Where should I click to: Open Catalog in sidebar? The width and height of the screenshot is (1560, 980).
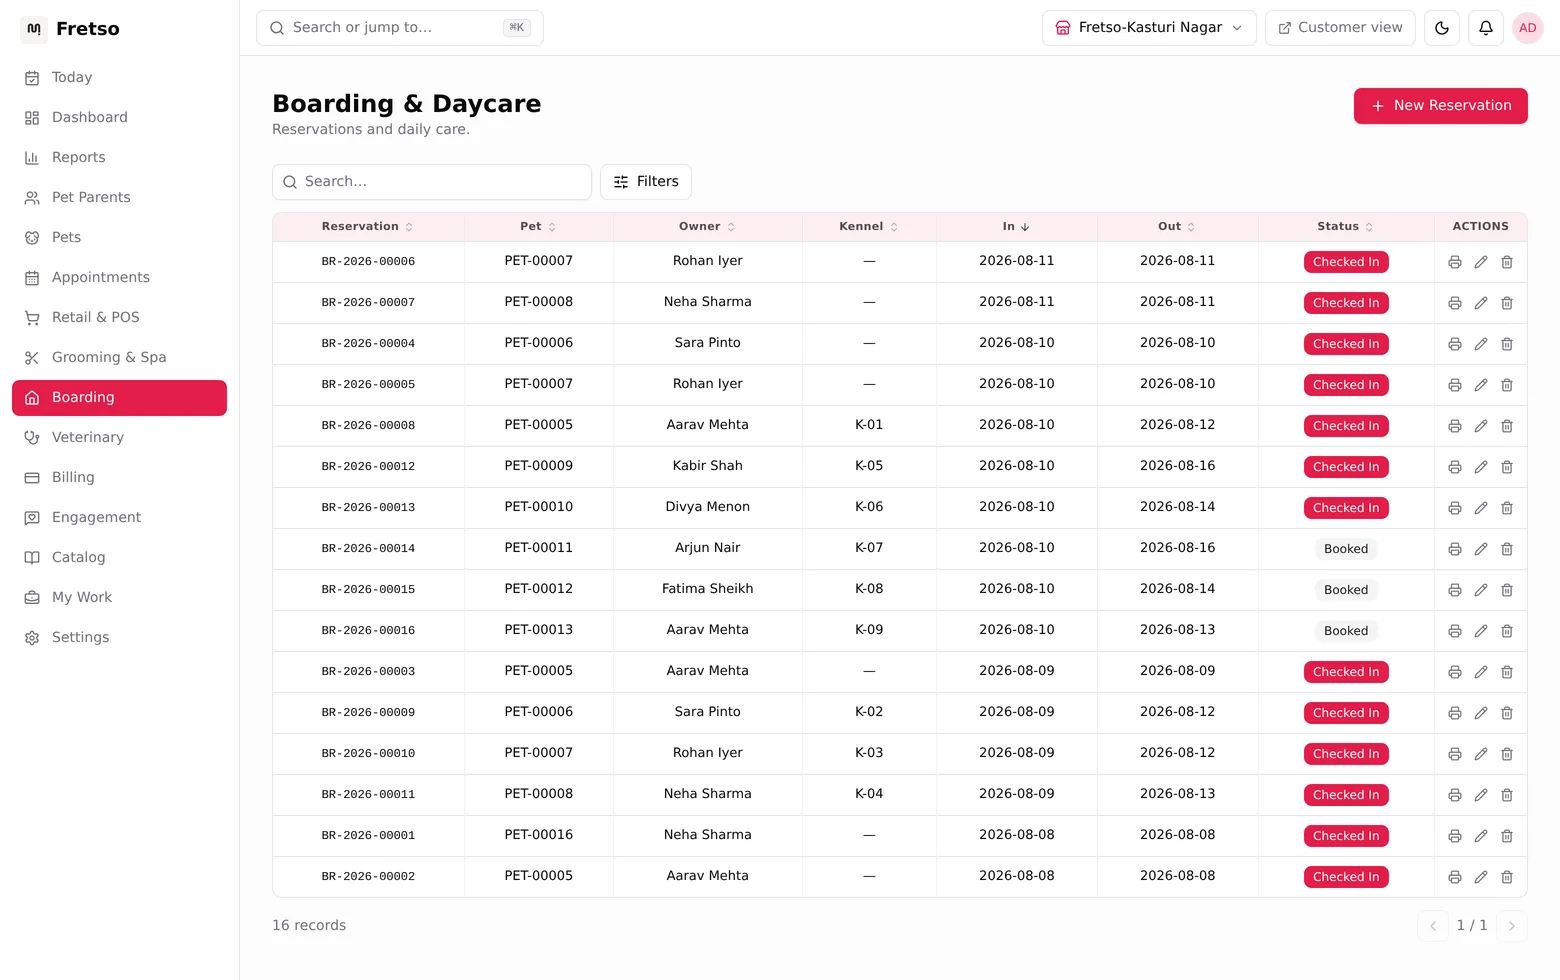pos(119,558)
